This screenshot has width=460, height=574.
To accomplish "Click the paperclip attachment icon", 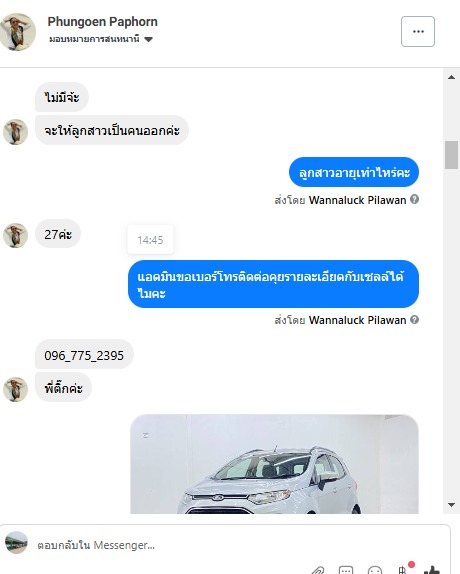I will 318,571.
